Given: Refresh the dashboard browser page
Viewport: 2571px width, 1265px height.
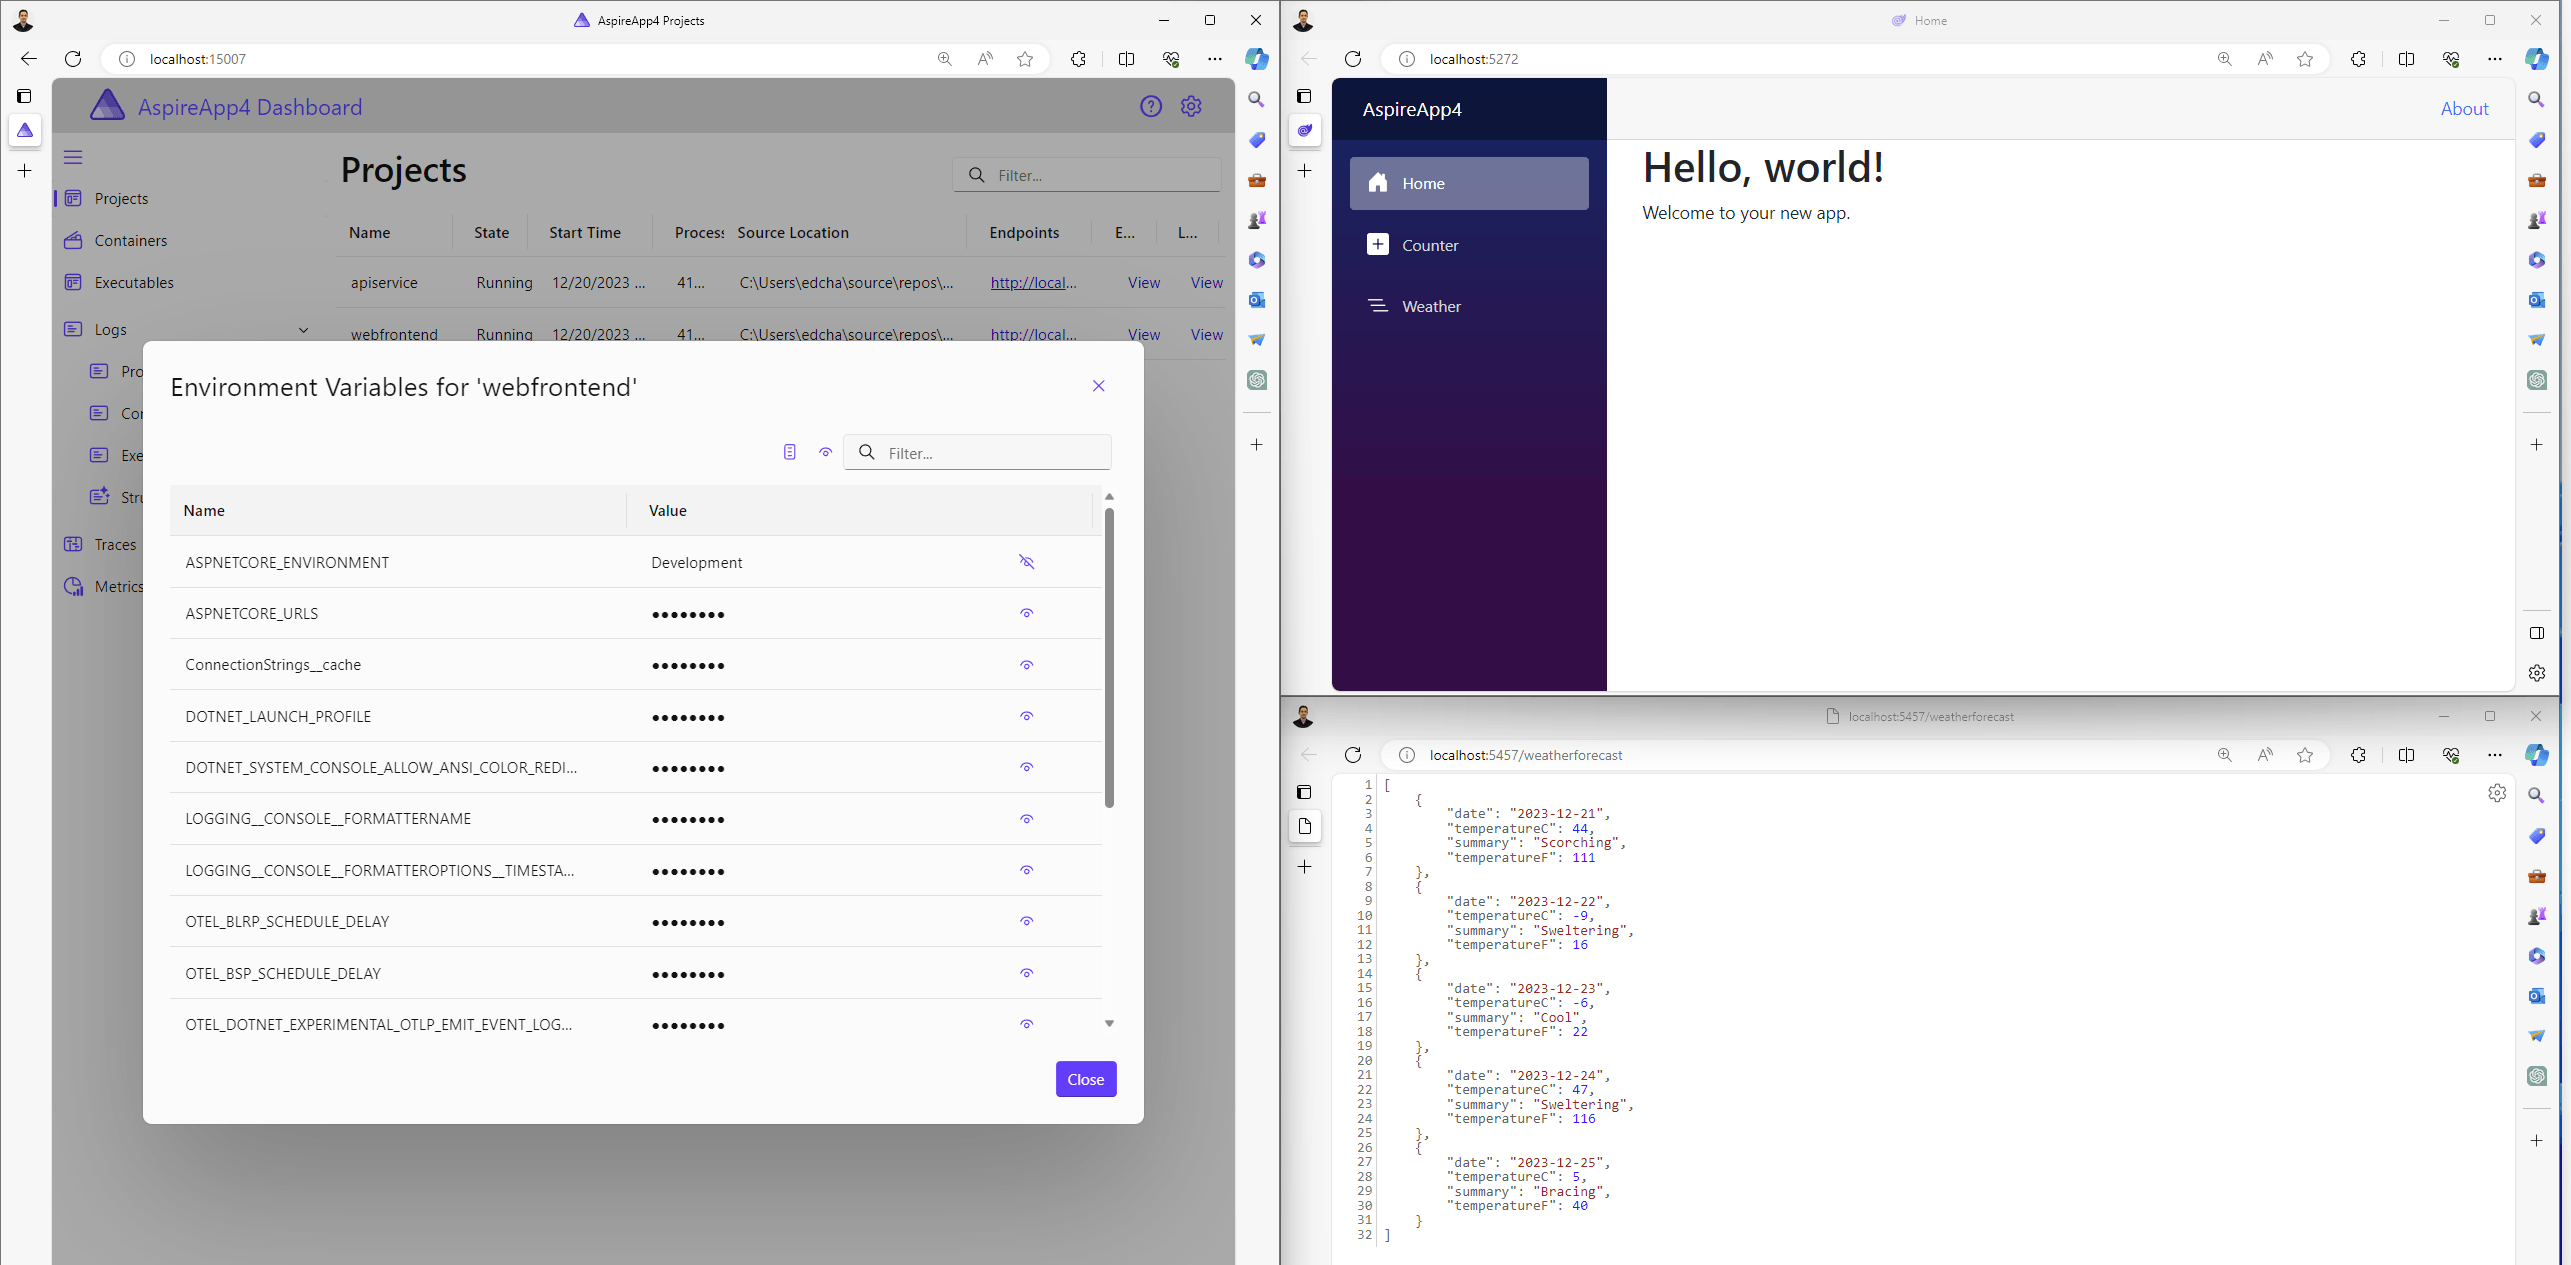Looking at the screenshot, I should 73,59.
